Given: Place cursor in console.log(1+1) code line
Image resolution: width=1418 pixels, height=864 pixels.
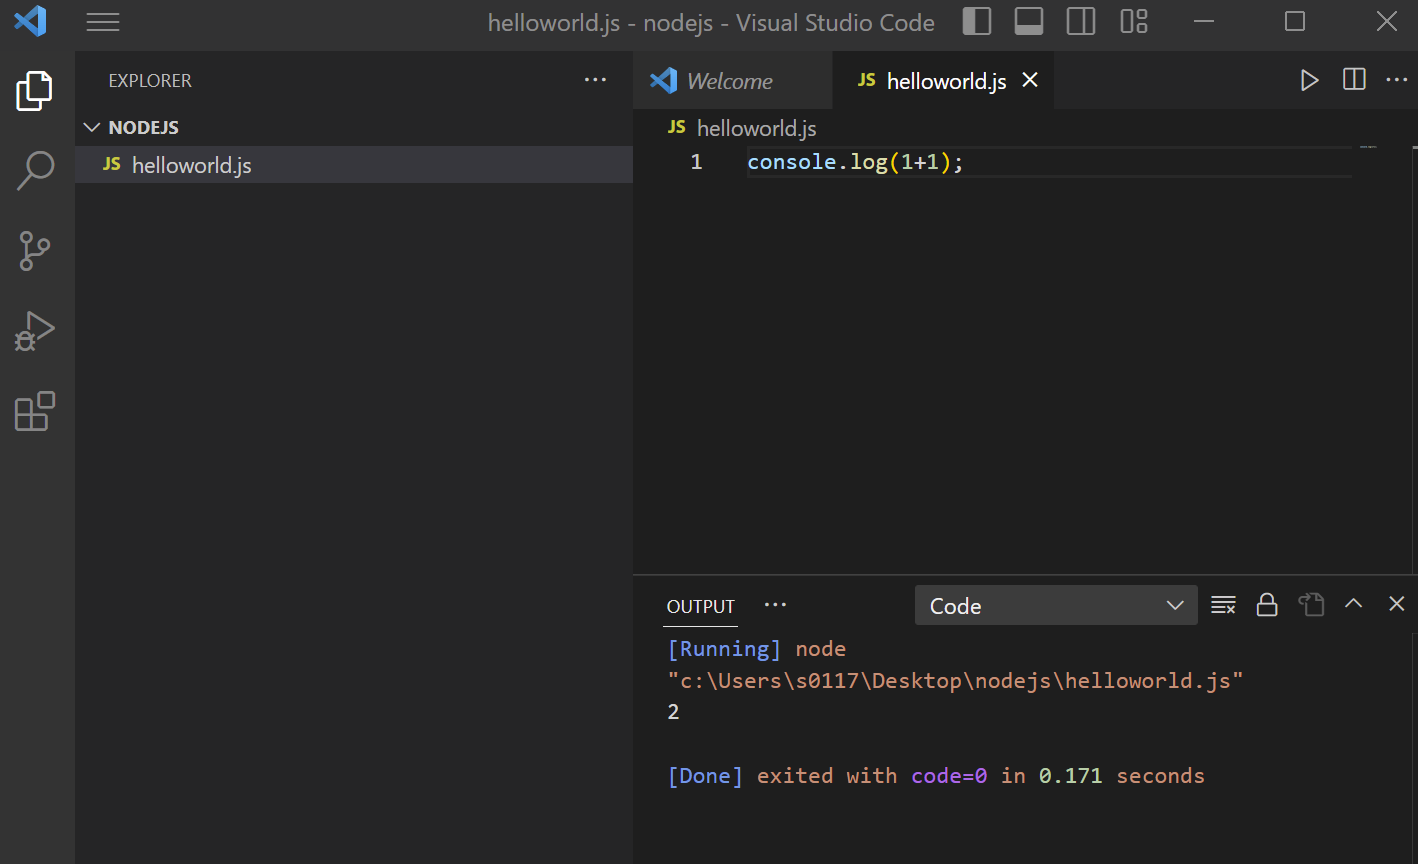Looking at the screenshot, I should [x=855, y=162].
